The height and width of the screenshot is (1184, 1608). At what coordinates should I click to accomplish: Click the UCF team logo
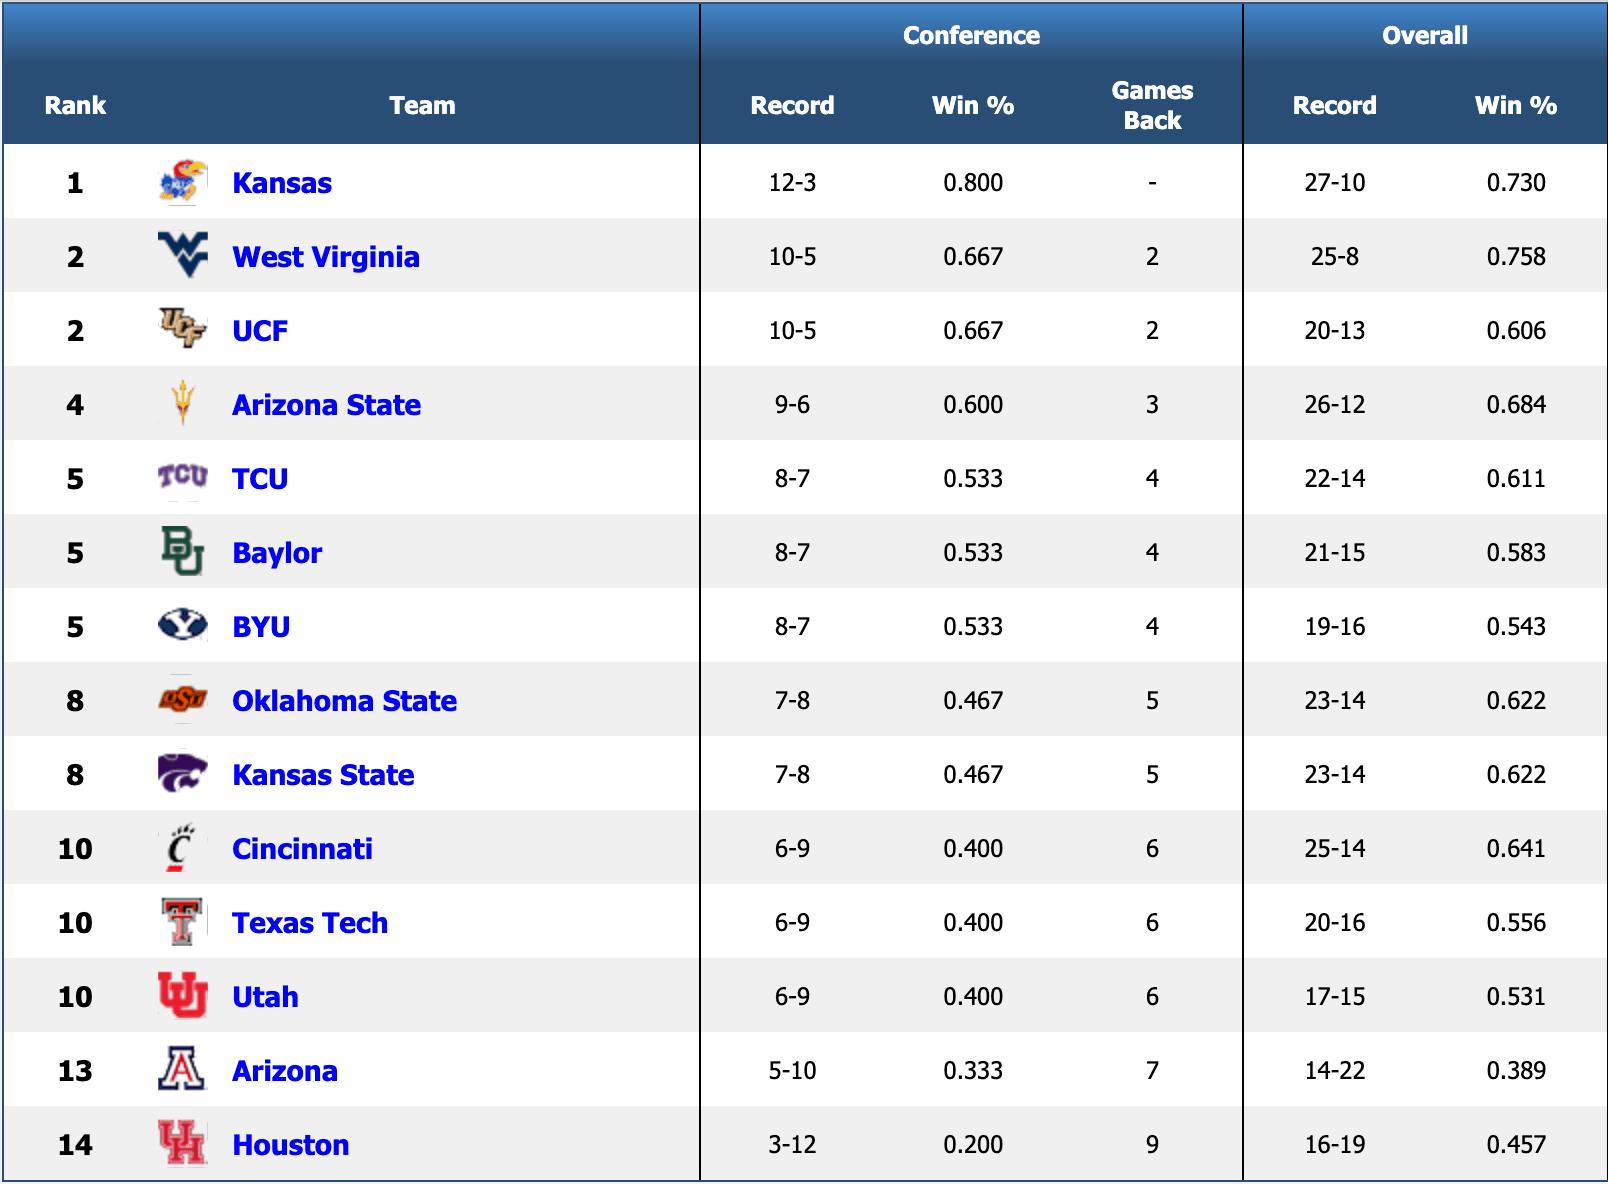[x=182, y=328]
